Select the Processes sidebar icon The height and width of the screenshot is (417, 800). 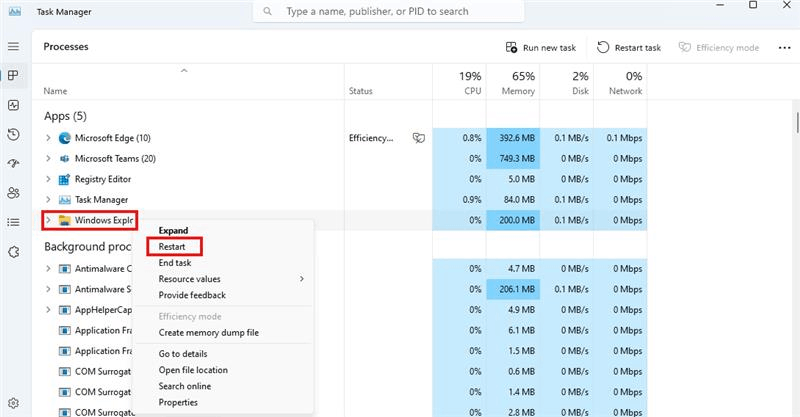pyautogui.click(x=13, y=76)
